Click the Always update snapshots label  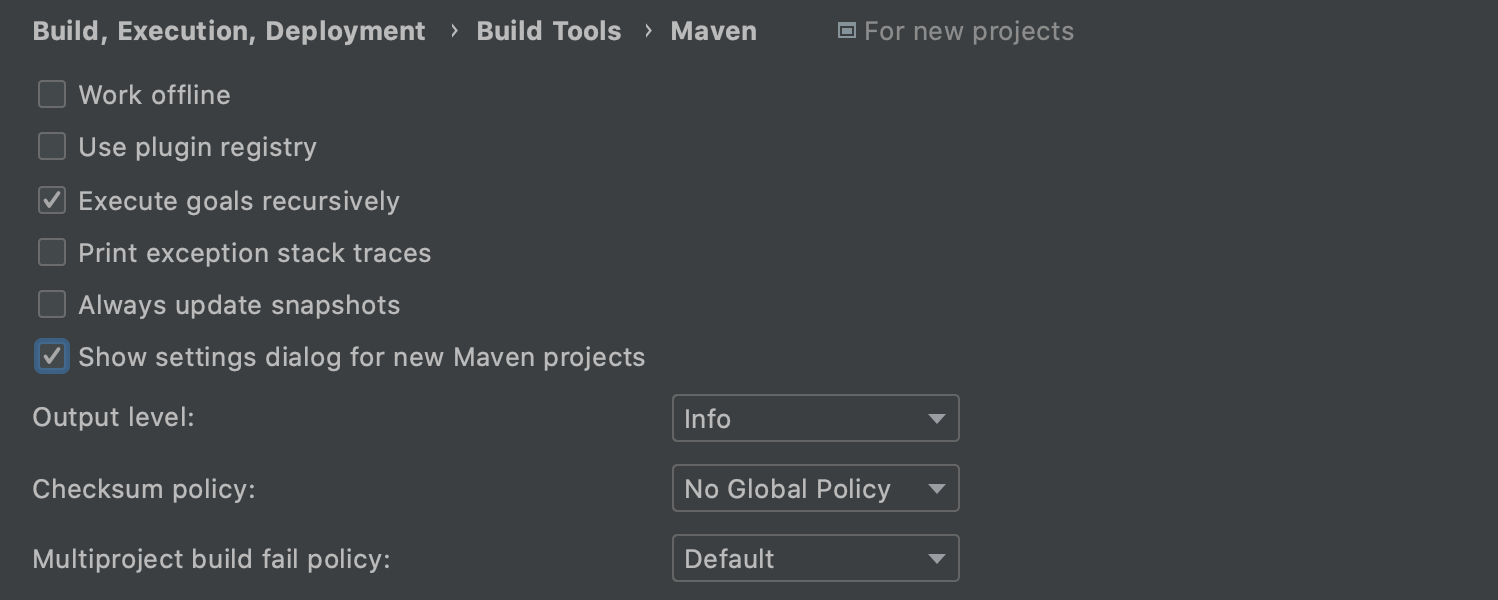[x=239, y=305]
